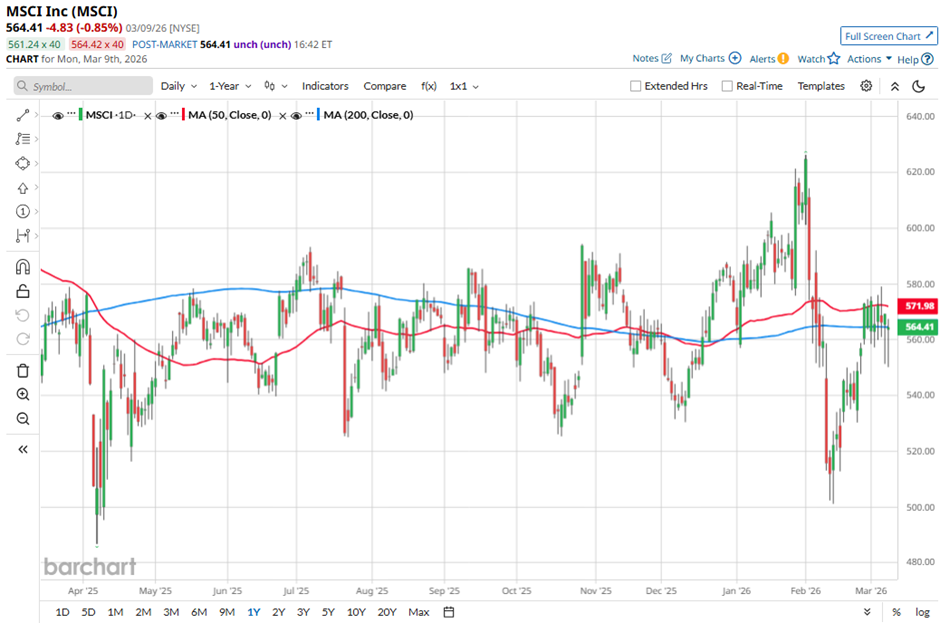Click the lock drawings icon
The width and height of the screenshot is (940, 623).
pos(23,291)
